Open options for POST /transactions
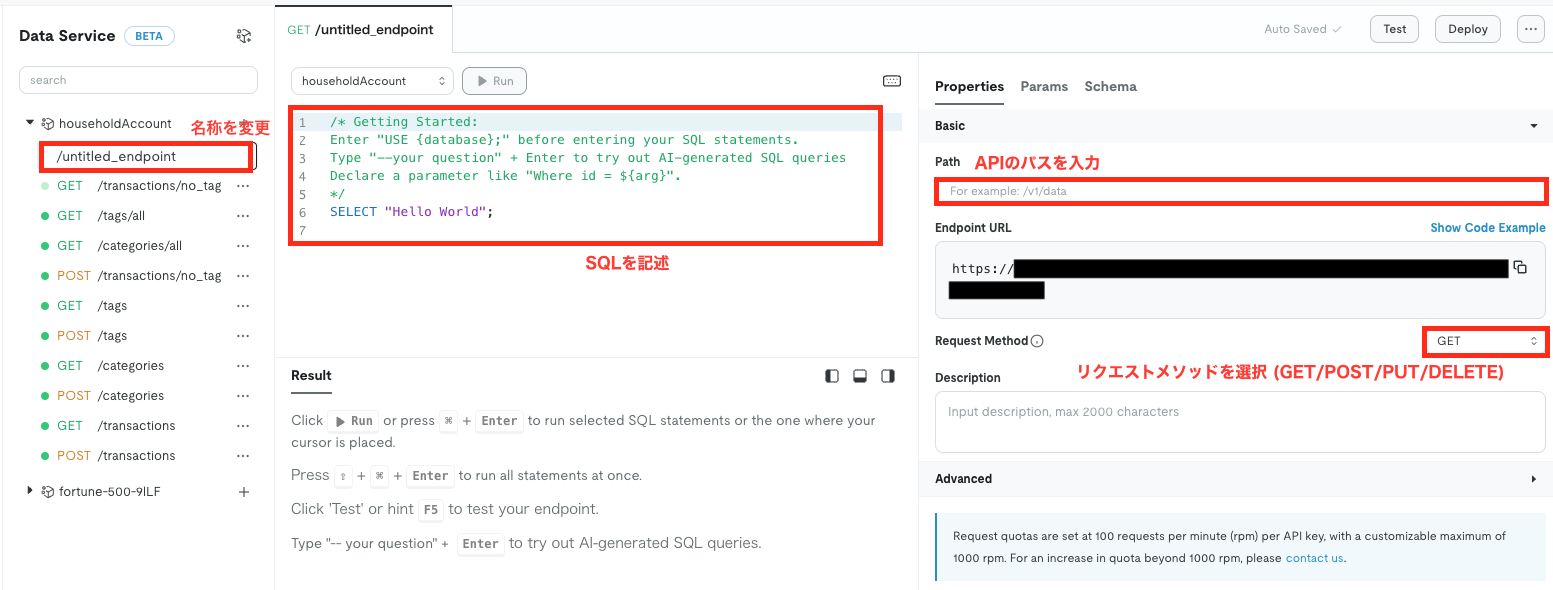This screenshot has height=590, width=1553. click(243, 456)
